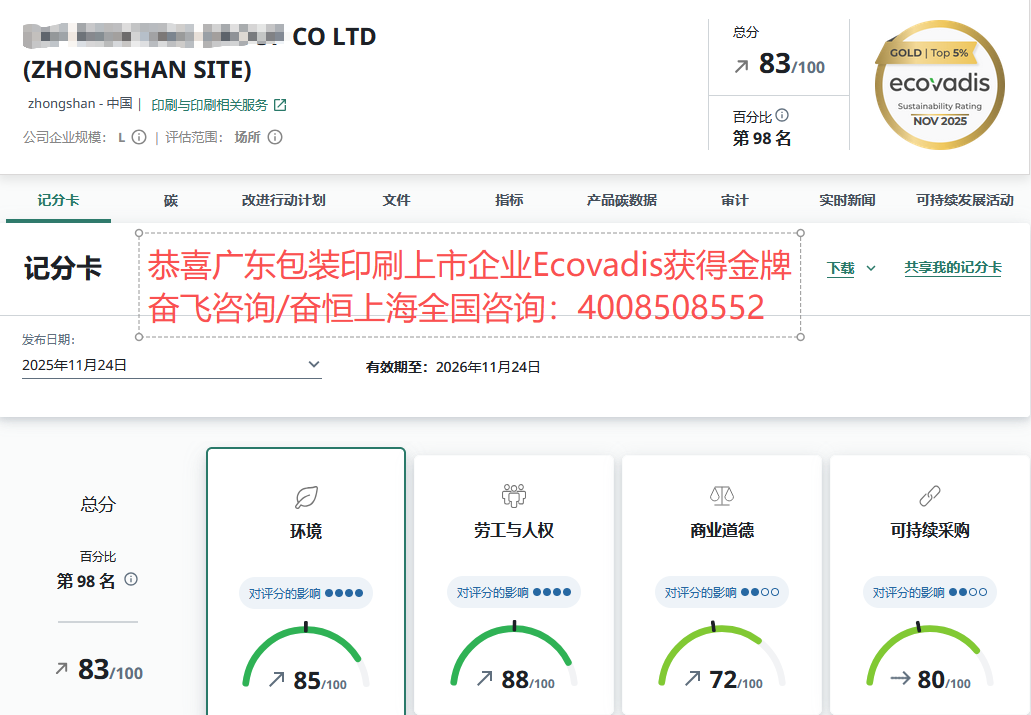Select the 劳工与人权 score card title
This screenshot has width=1031, height=715.
tap(514, 530)
